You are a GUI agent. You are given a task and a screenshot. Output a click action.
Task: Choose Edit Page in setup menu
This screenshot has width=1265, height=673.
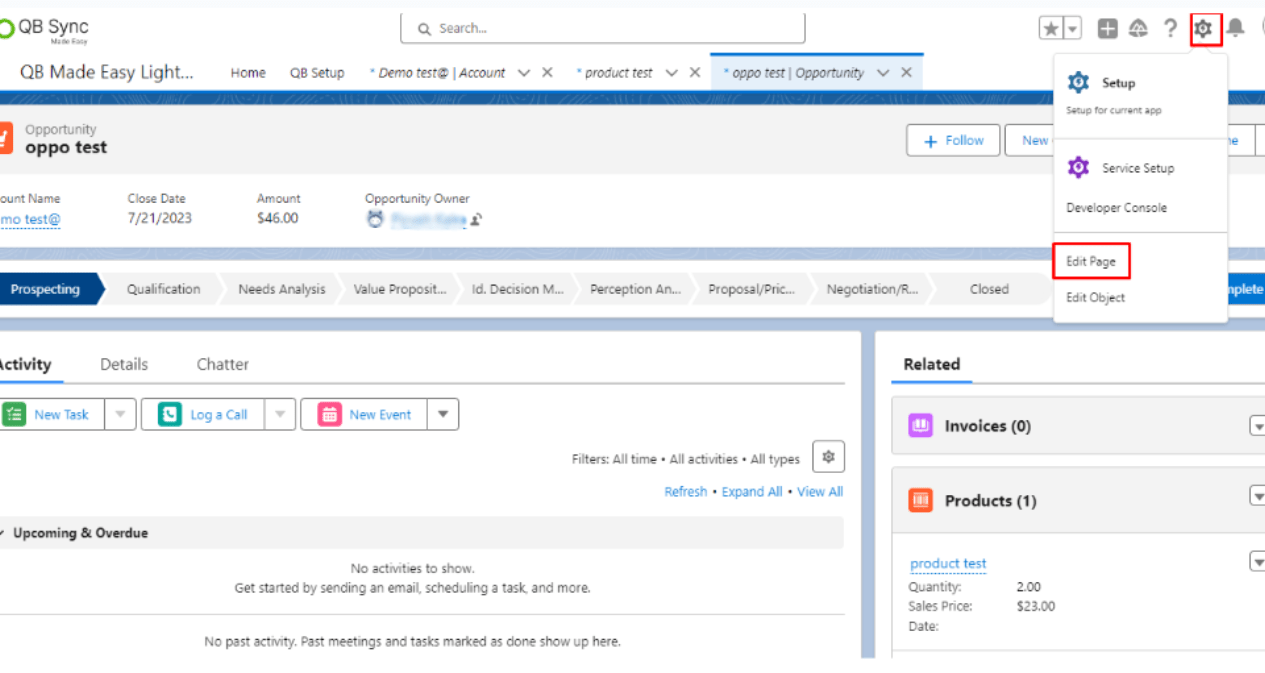pos(1091,262)
